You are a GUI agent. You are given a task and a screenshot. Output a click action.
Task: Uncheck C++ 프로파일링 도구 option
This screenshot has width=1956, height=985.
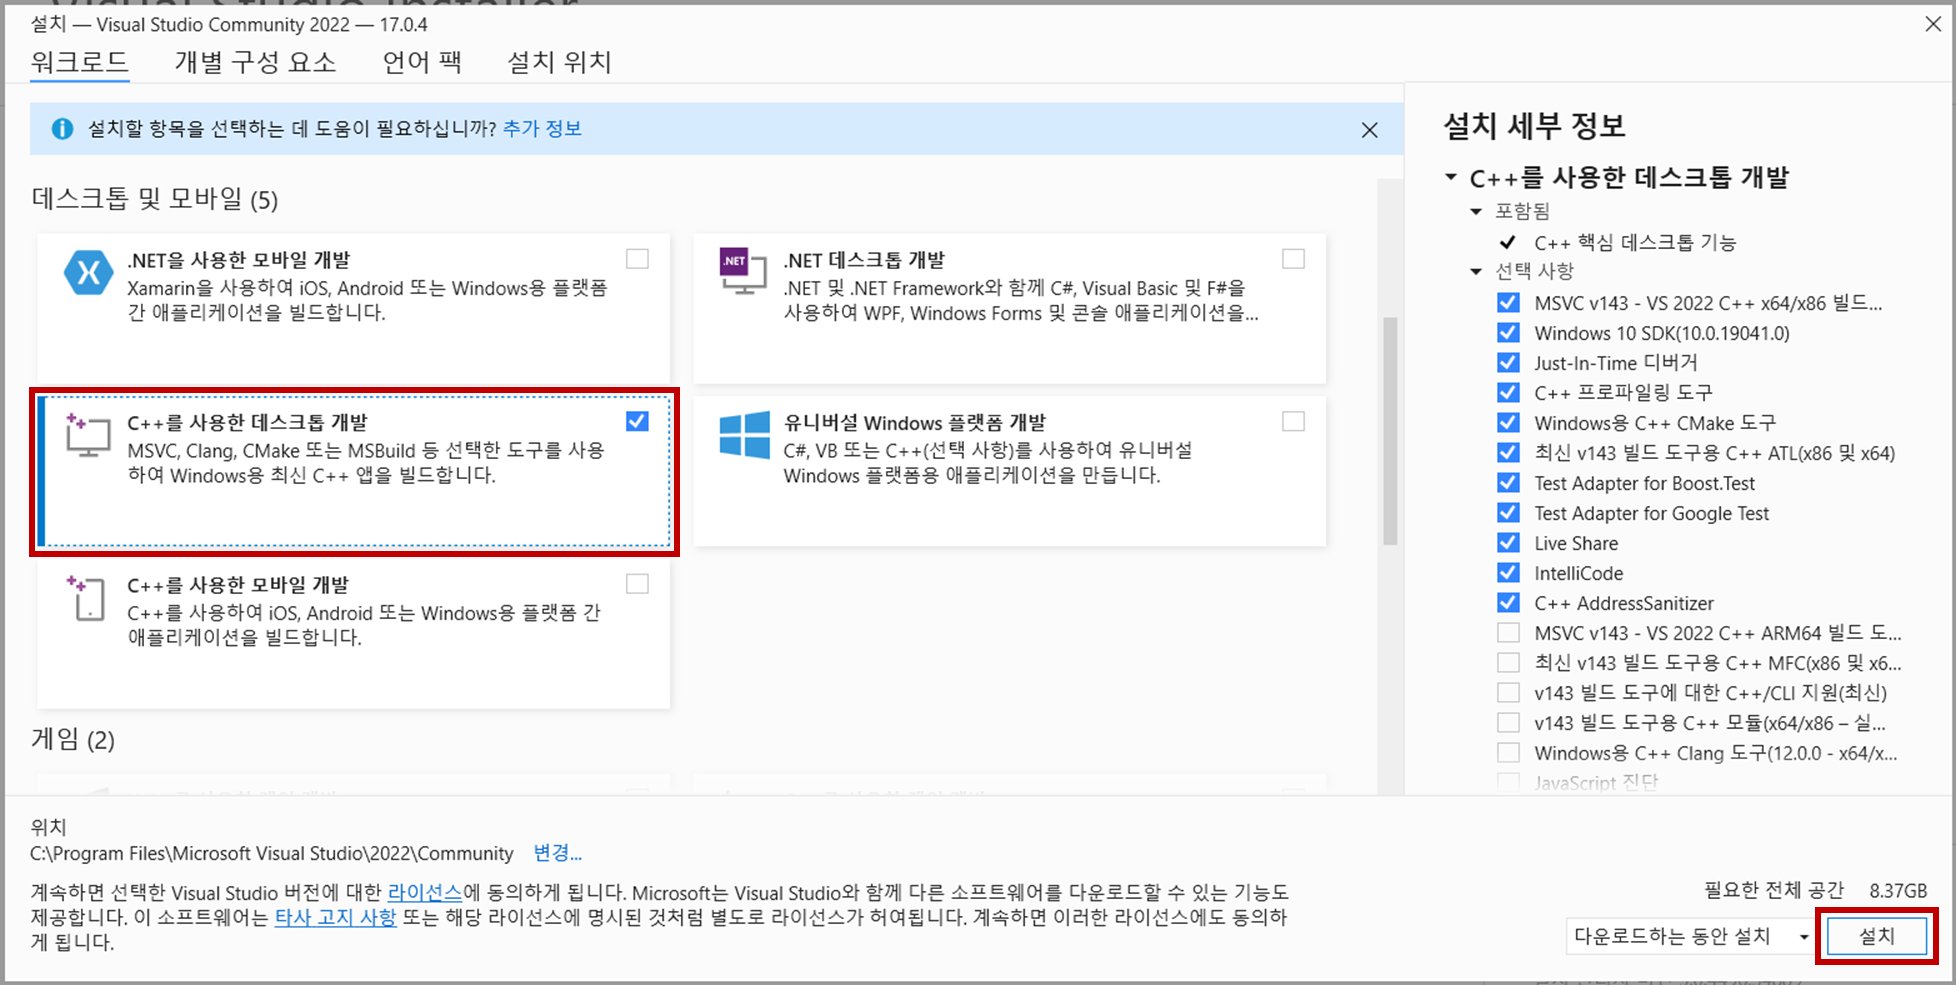coord(1508,392)
